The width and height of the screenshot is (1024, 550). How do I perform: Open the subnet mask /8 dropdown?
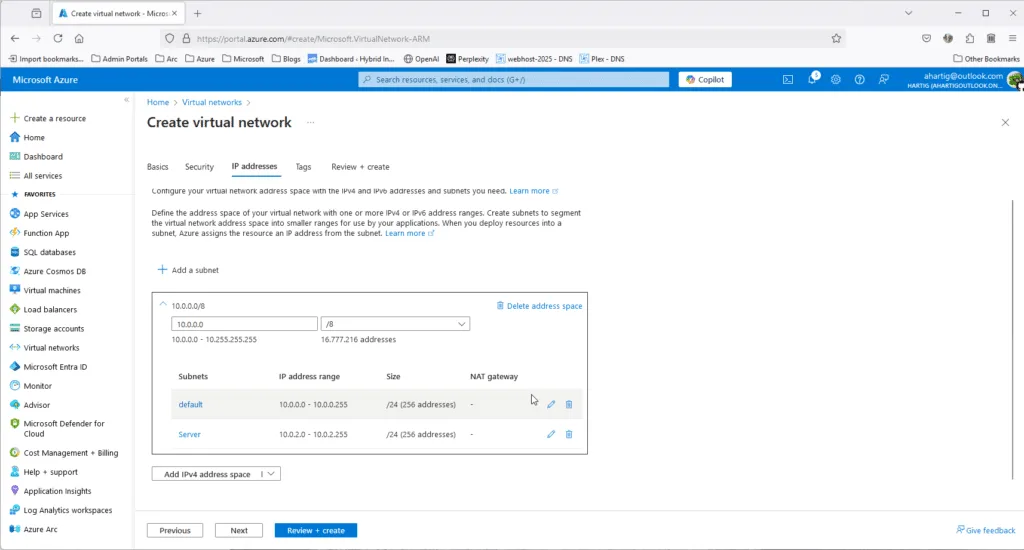(x=395, y=324)
